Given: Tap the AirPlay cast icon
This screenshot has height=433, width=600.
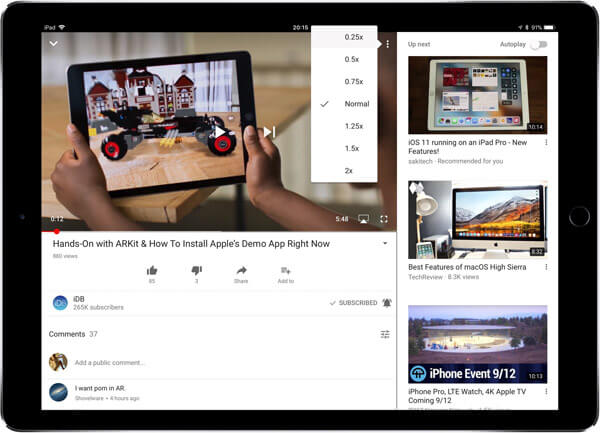Looking at the screenshot, I should (x=364, y=219).
